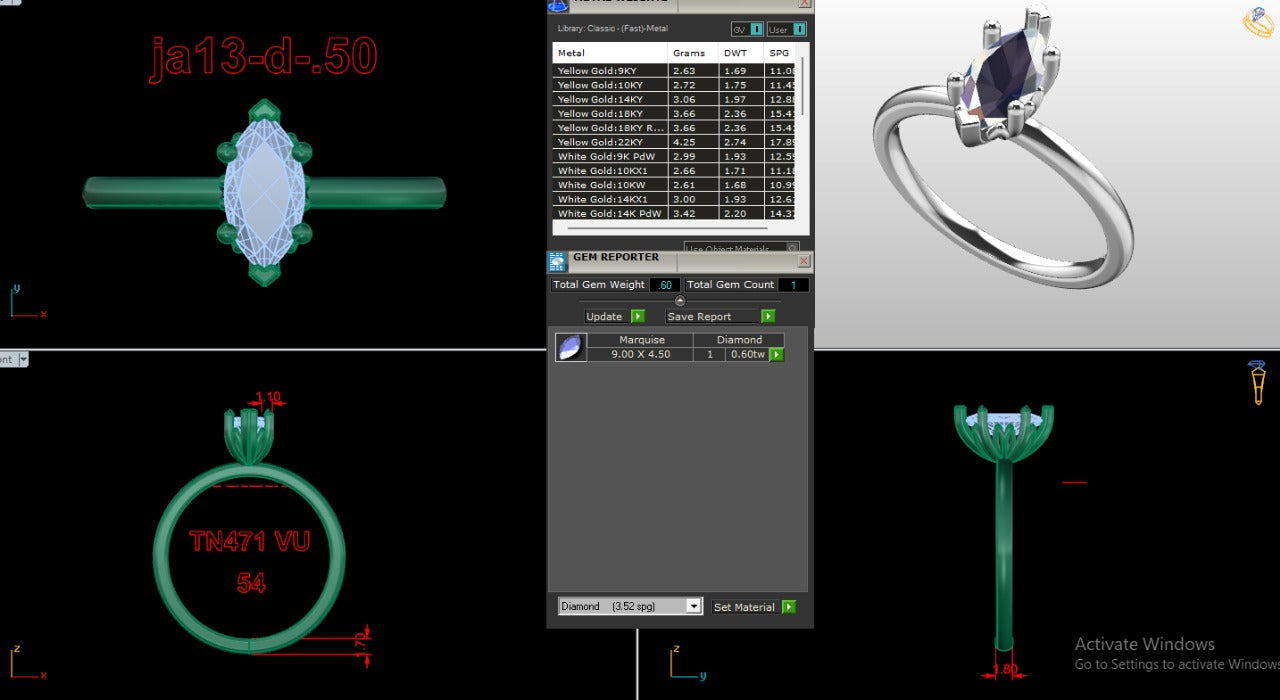Click the Grams column header

(x=693, y=53)
